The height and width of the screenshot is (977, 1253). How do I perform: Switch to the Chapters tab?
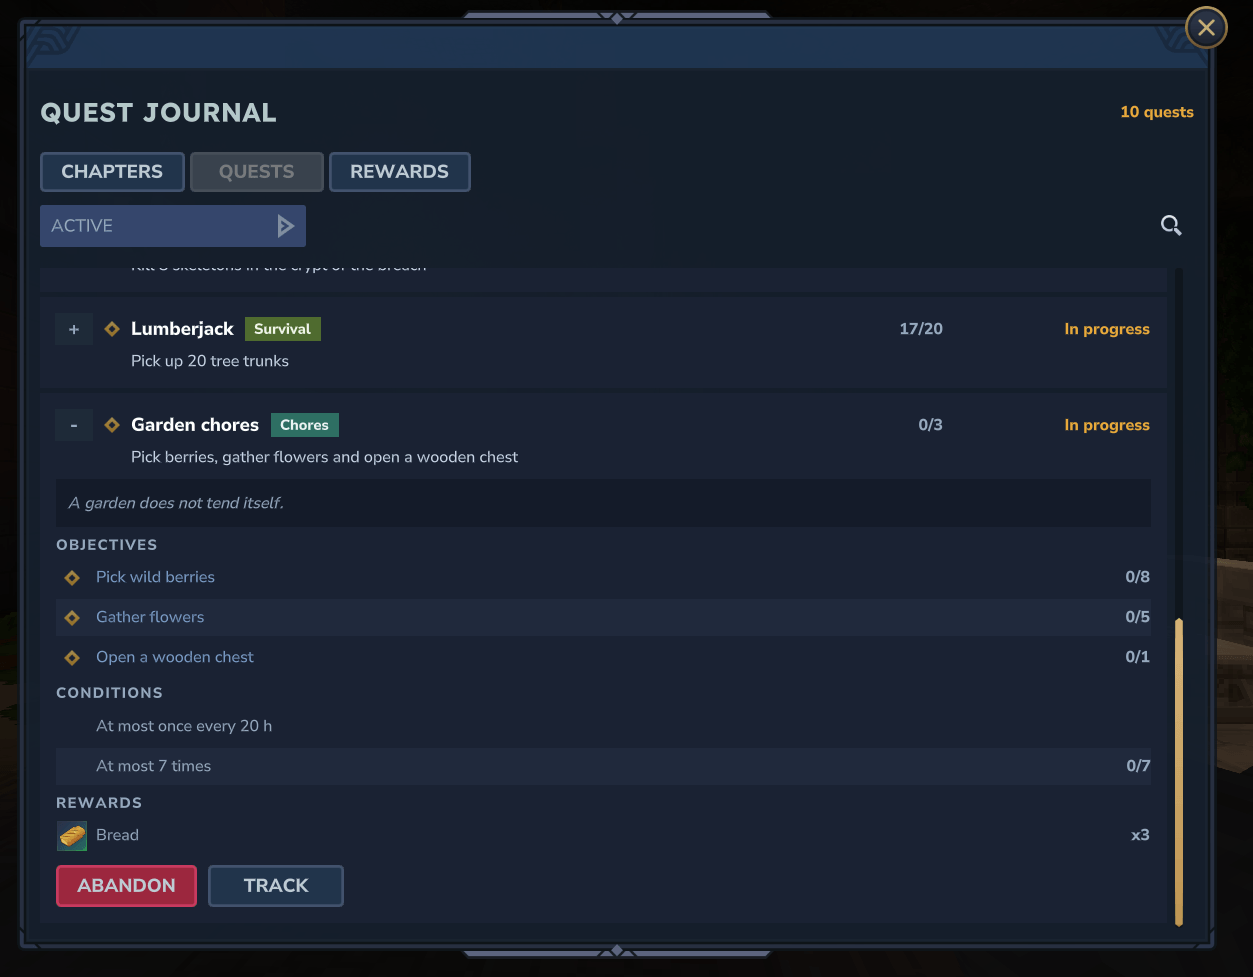(112, 171)
